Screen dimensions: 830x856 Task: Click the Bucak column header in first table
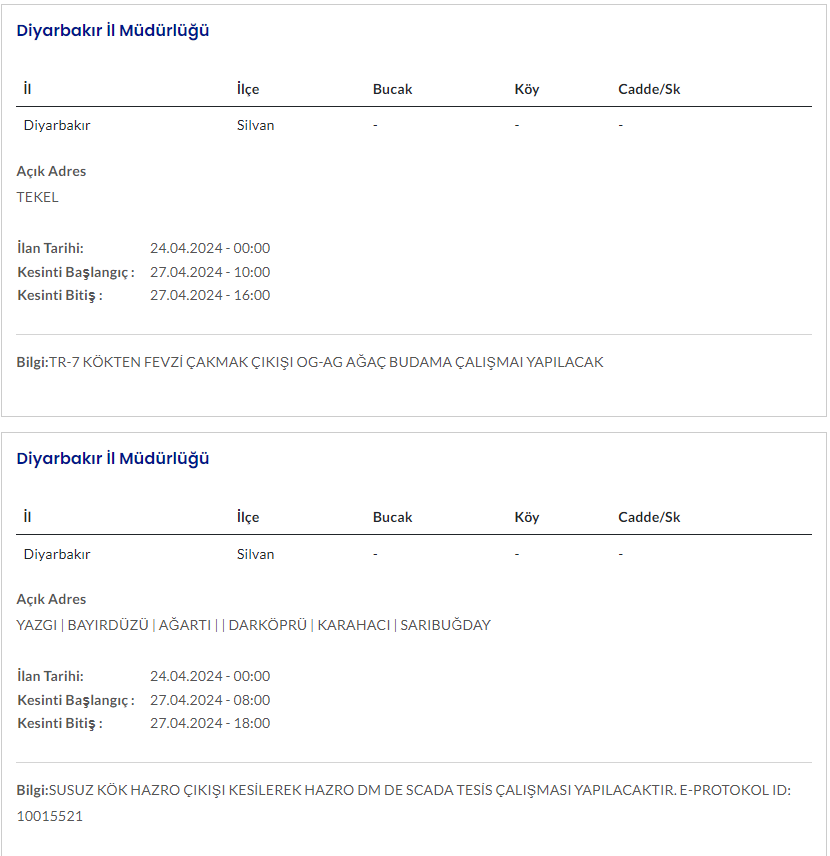point(392,89)
